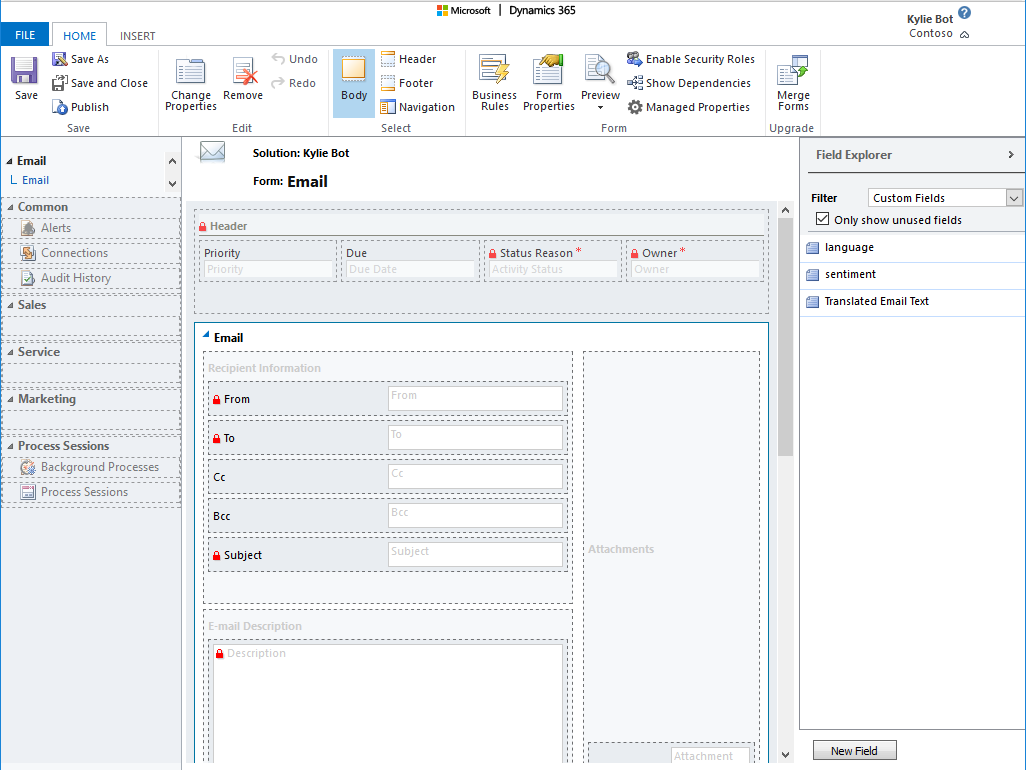Publish the form via Publish icon
The height and width of the screenshot is (770, 1026).
[x=60, y=107]
